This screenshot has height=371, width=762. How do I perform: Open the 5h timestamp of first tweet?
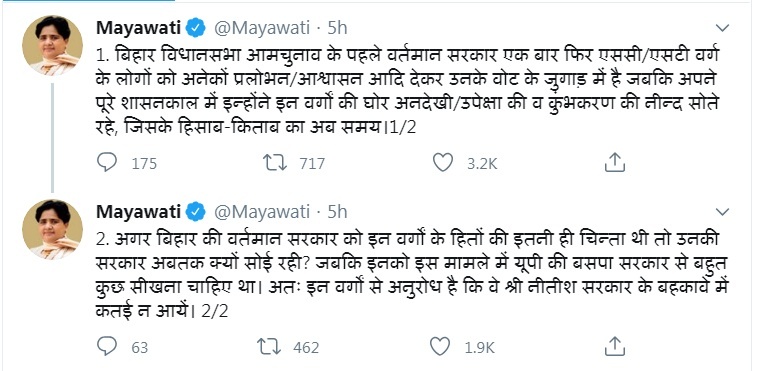(337, 28)
